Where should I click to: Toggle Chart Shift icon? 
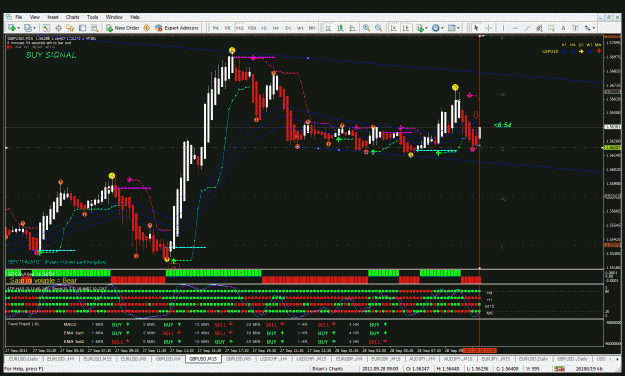coord(405,28)
